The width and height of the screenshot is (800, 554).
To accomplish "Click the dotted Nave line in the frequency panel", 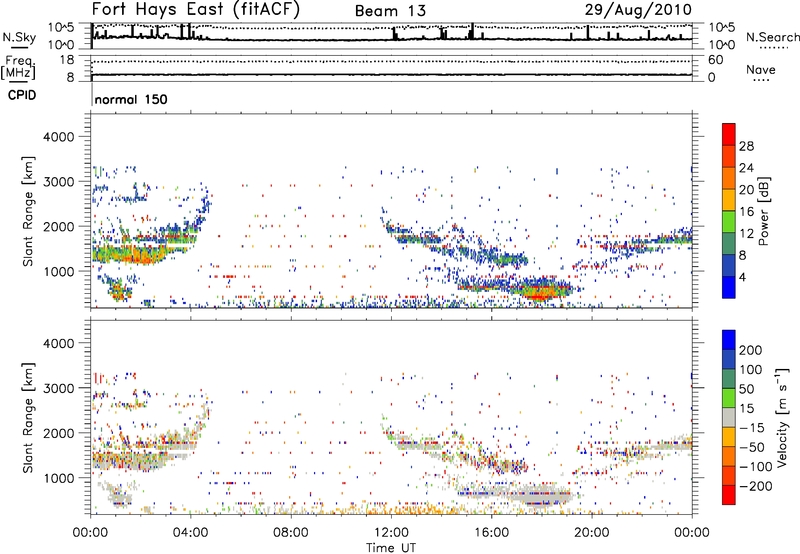I will coord(392,62).
